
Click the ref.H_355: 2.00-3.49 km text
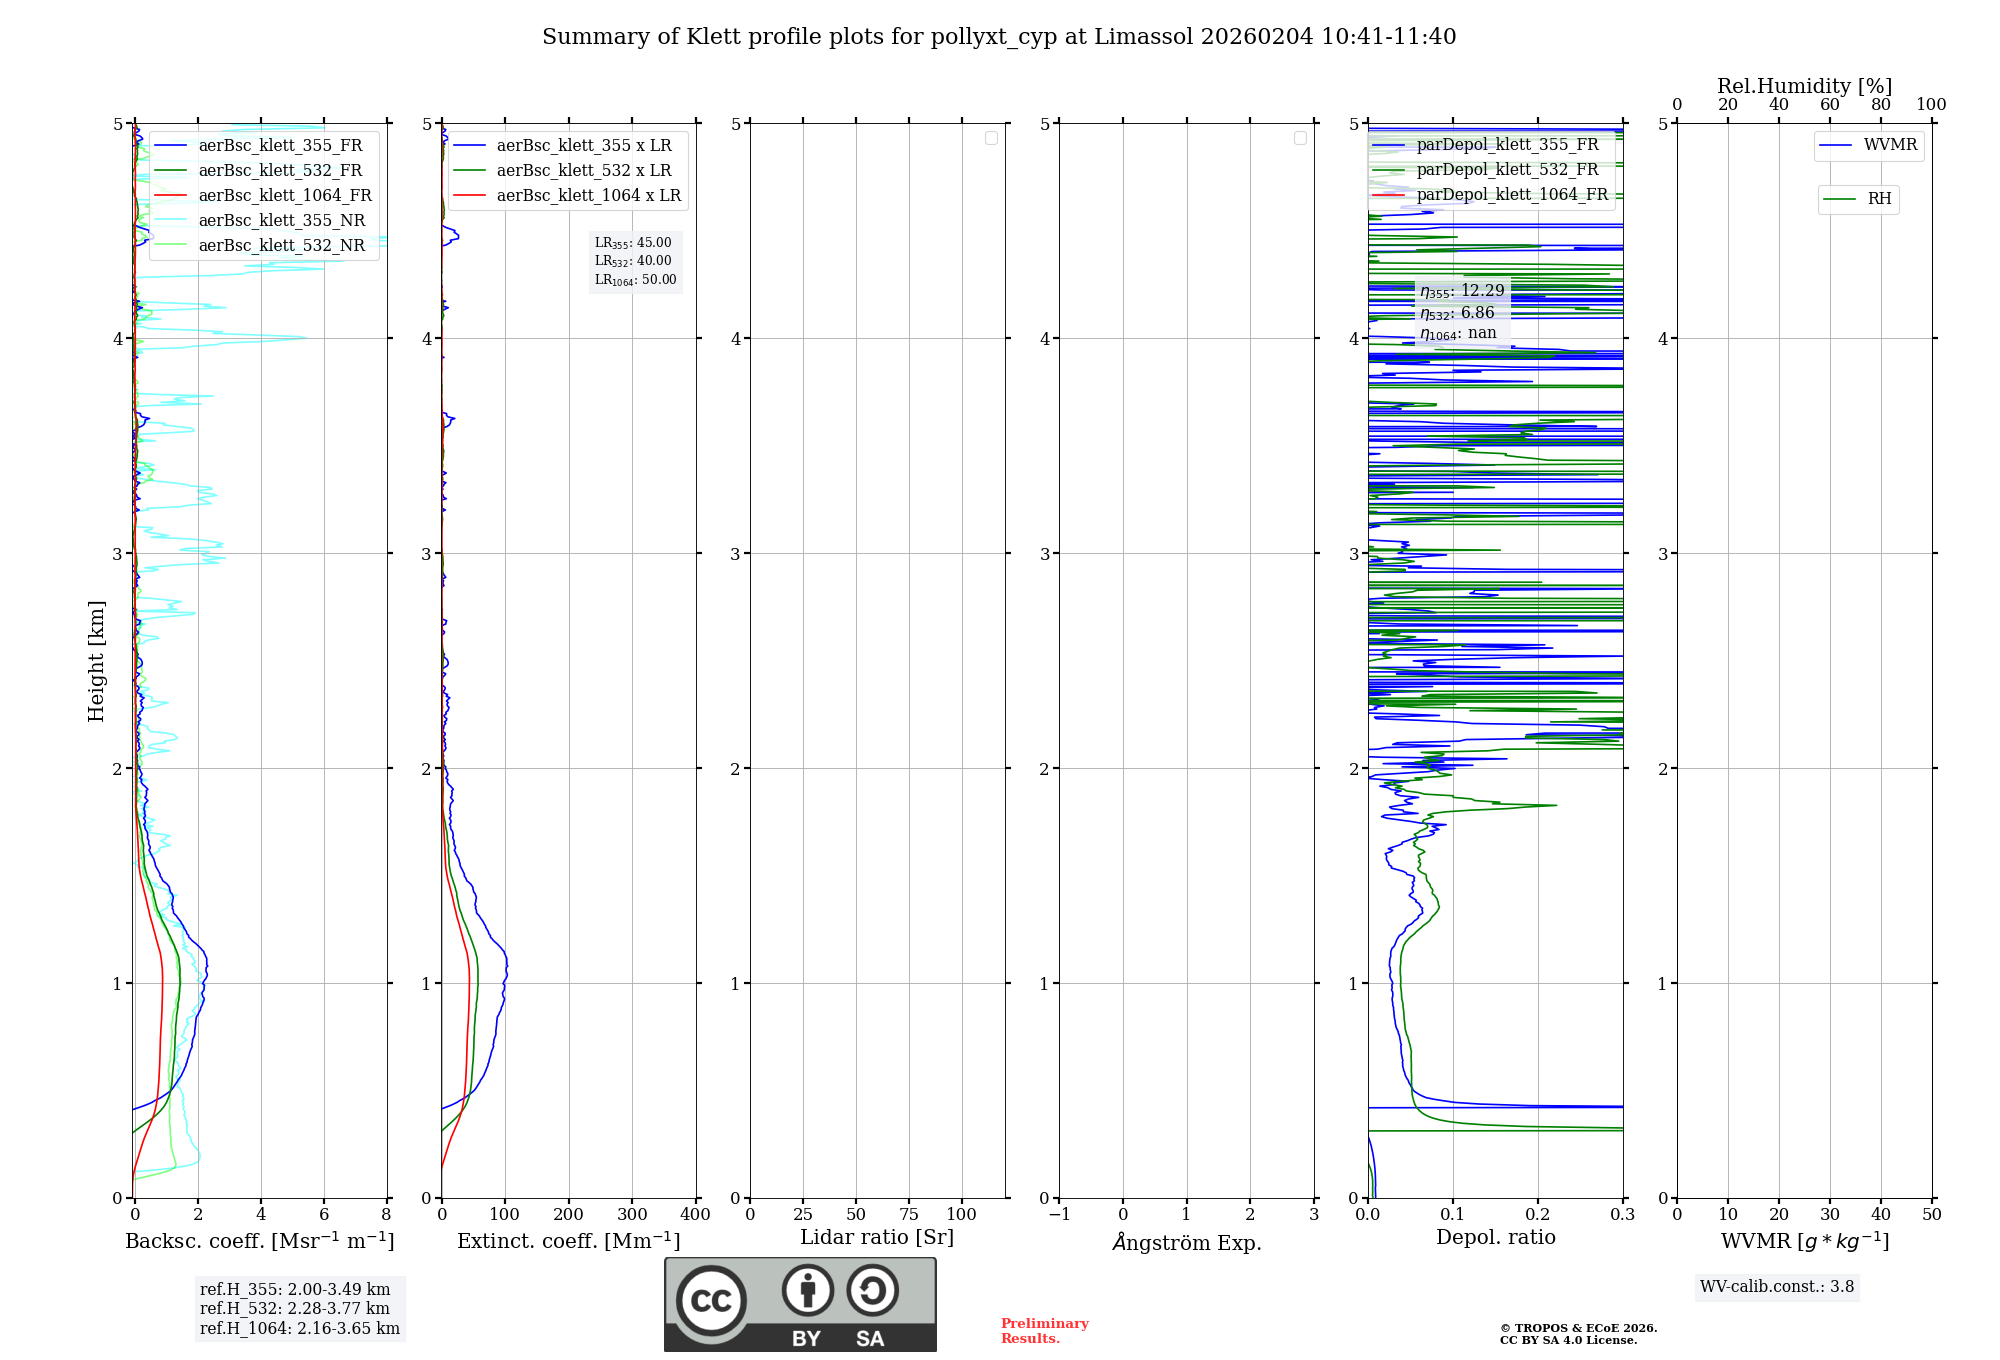coord(295,1290)
